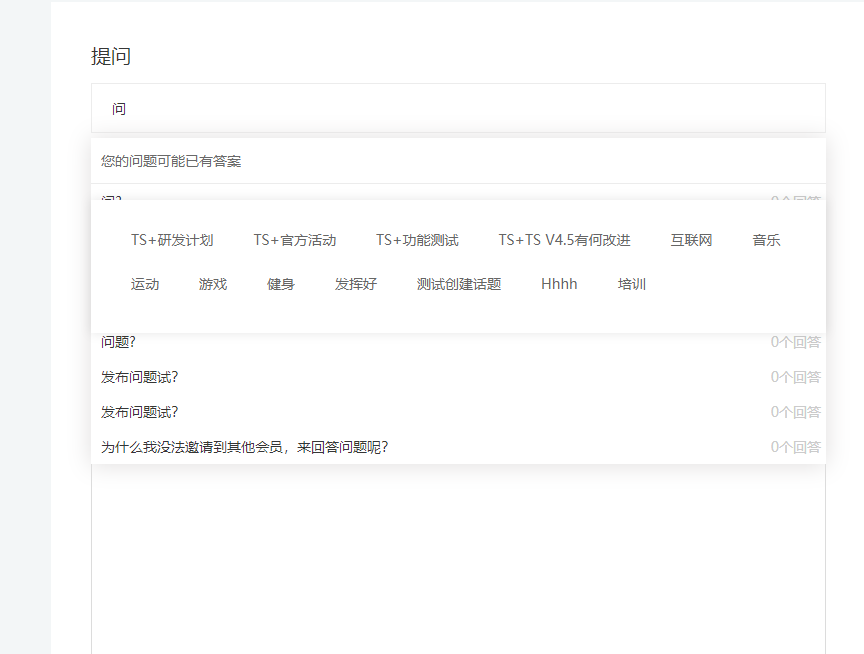Open the question 为什么我没法邀请到其他会员，来回答问题呢?
The height and width of the screenshot is (654, 864).
click(242, 447)
